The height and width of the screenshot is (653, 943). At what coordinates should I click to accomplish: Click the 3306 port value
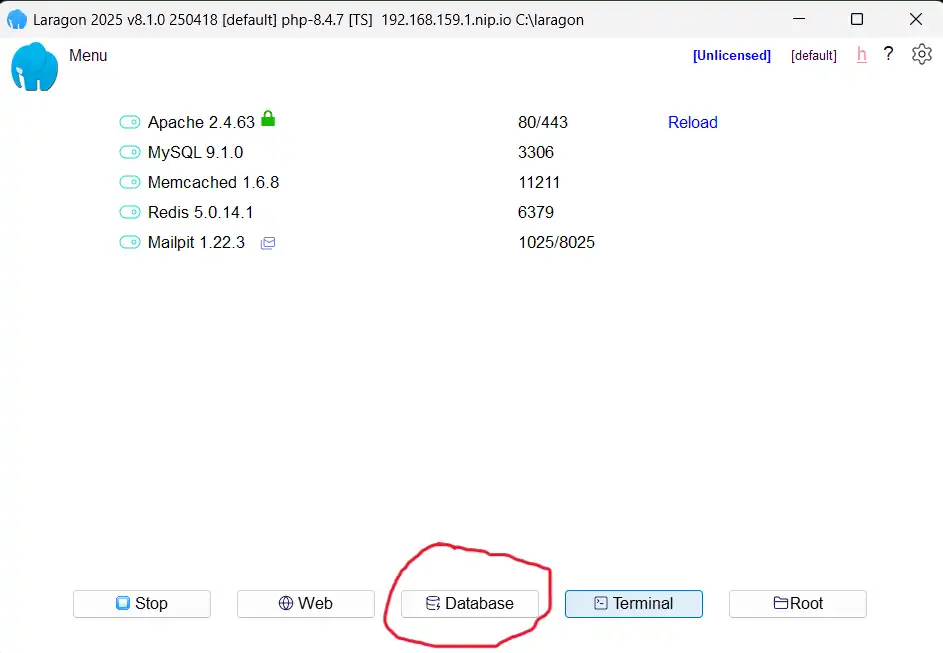(535, 152)
